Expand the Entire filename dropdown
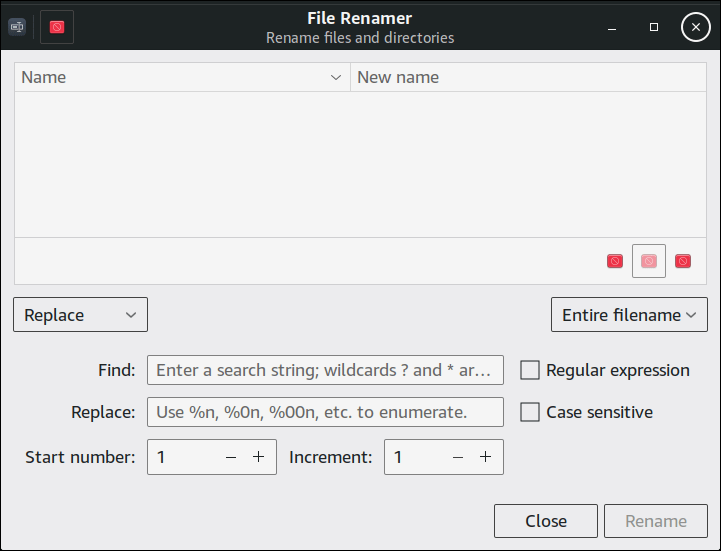The height and width of the screenshot is (551, 721). (629, 315)
